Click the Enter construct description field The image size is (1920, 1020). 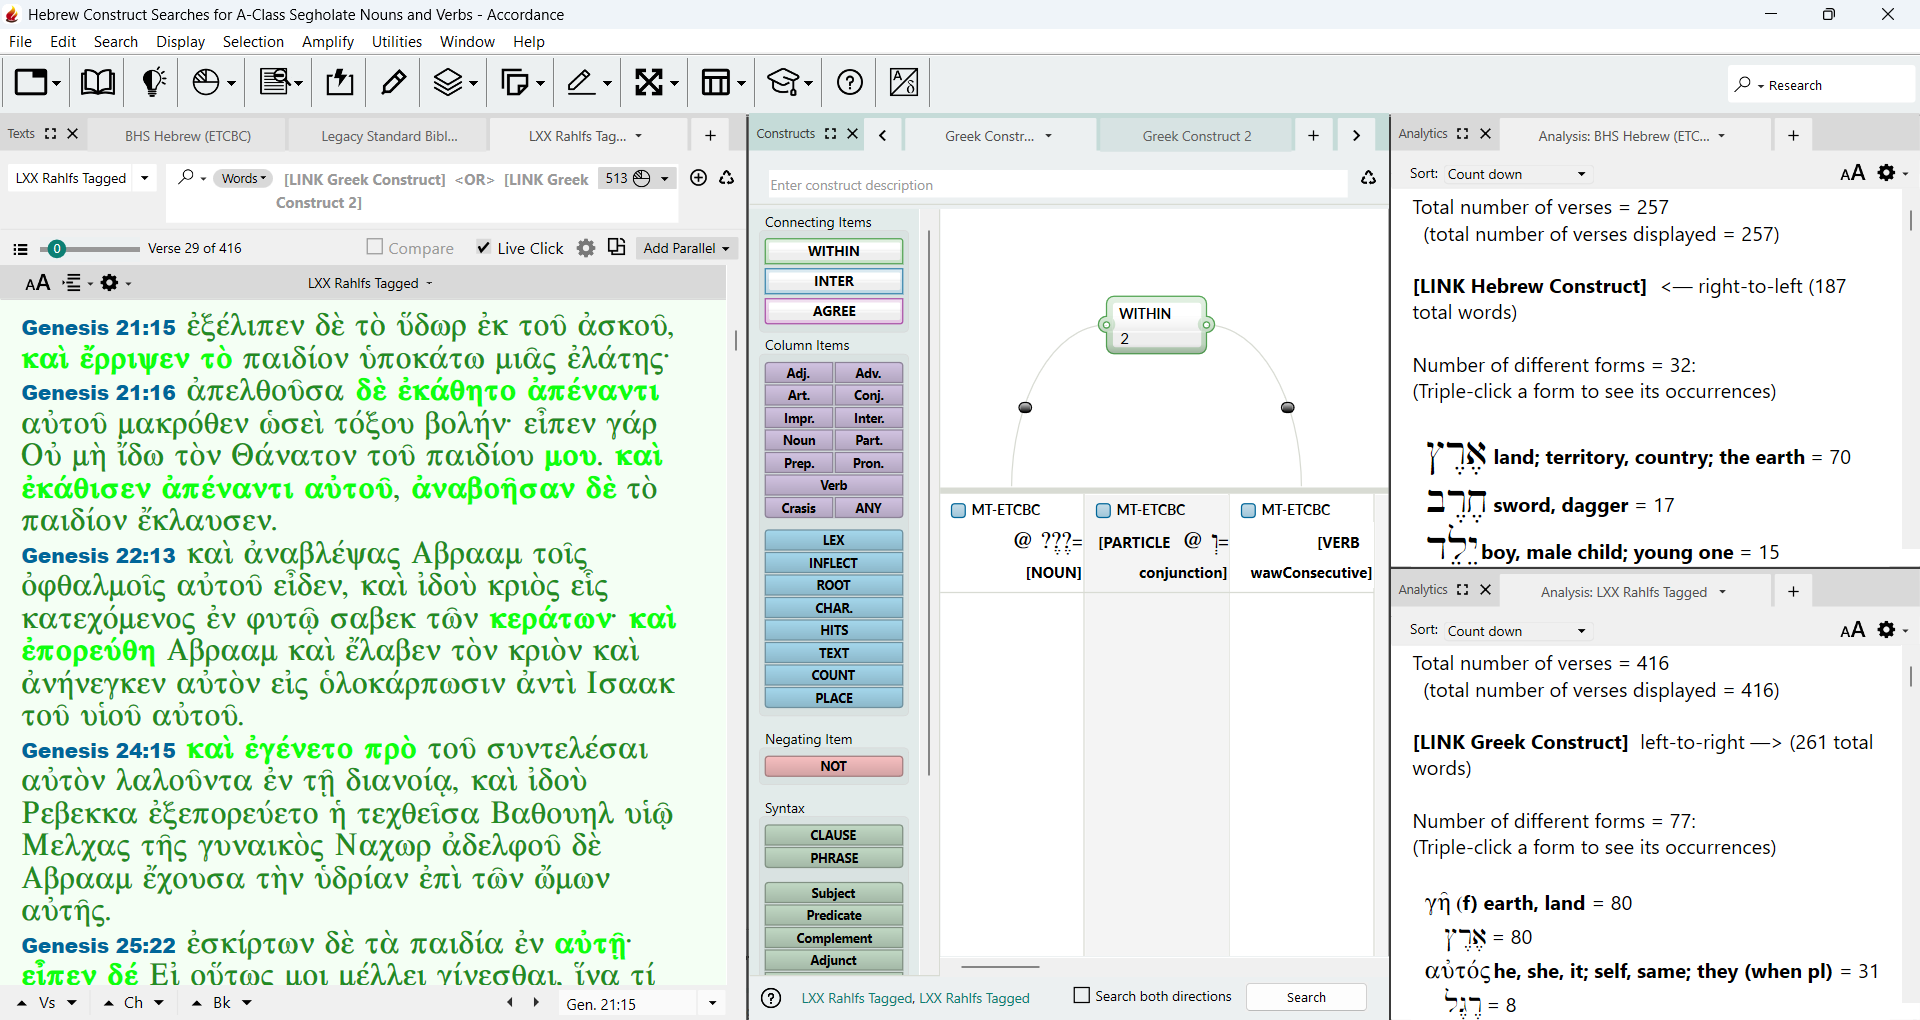click(x=1057, y=185)
